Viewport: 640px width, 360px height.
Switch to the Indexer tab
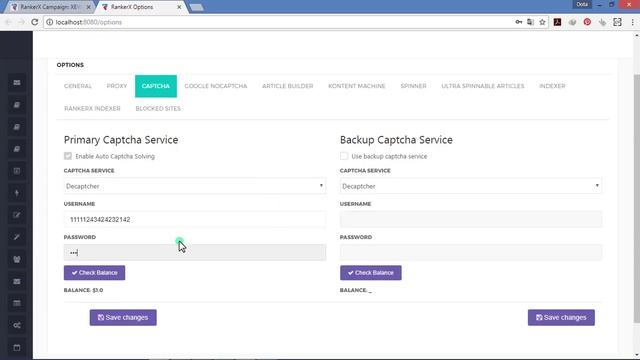(552, 86)
